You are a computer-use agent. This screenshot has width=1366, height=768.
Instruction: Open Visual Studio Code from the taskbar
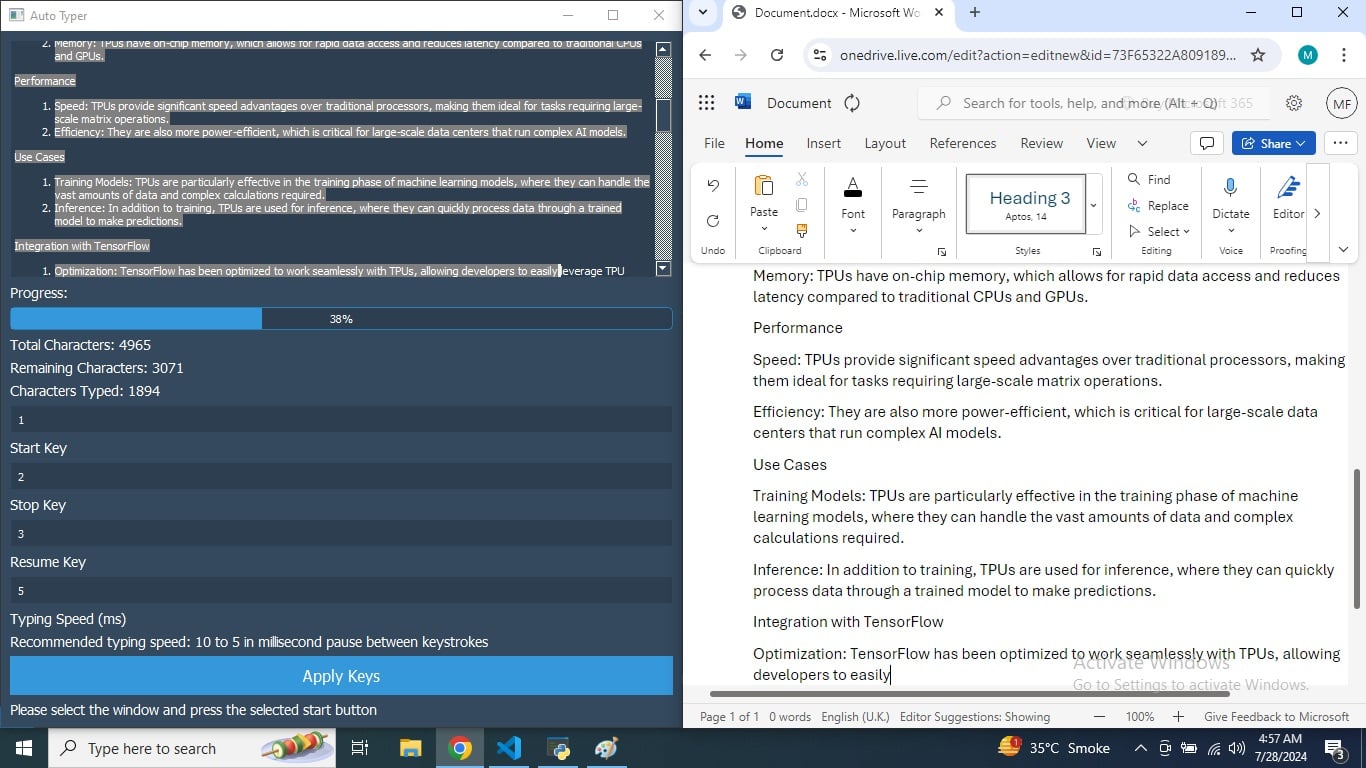pos(509,748)
